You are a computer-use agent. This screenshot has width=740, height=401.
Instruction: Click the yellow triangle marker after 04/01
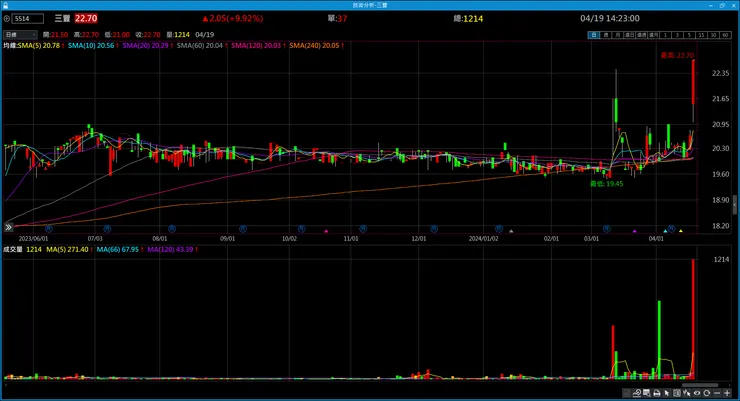(x=681, y=231)
